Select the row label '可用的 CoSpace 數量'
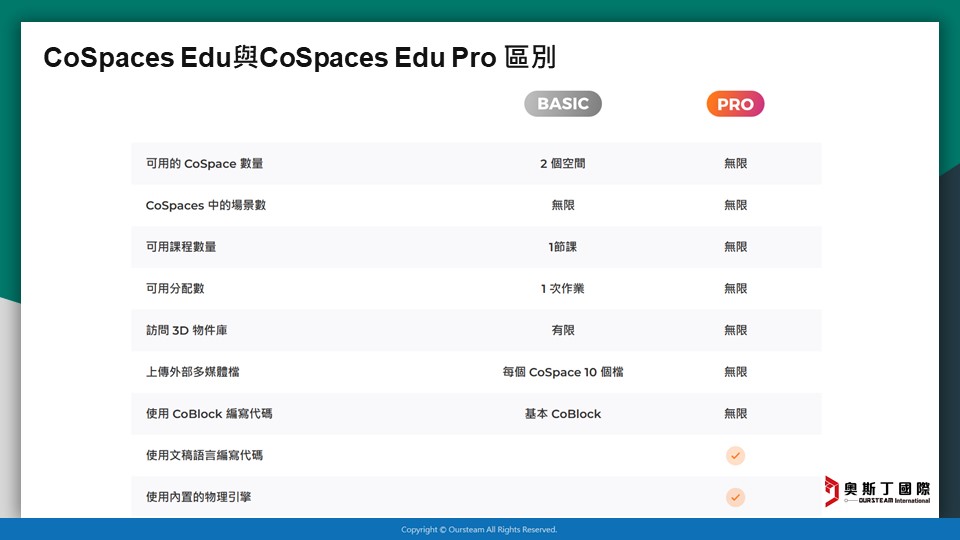 click(x=204, y=163)
